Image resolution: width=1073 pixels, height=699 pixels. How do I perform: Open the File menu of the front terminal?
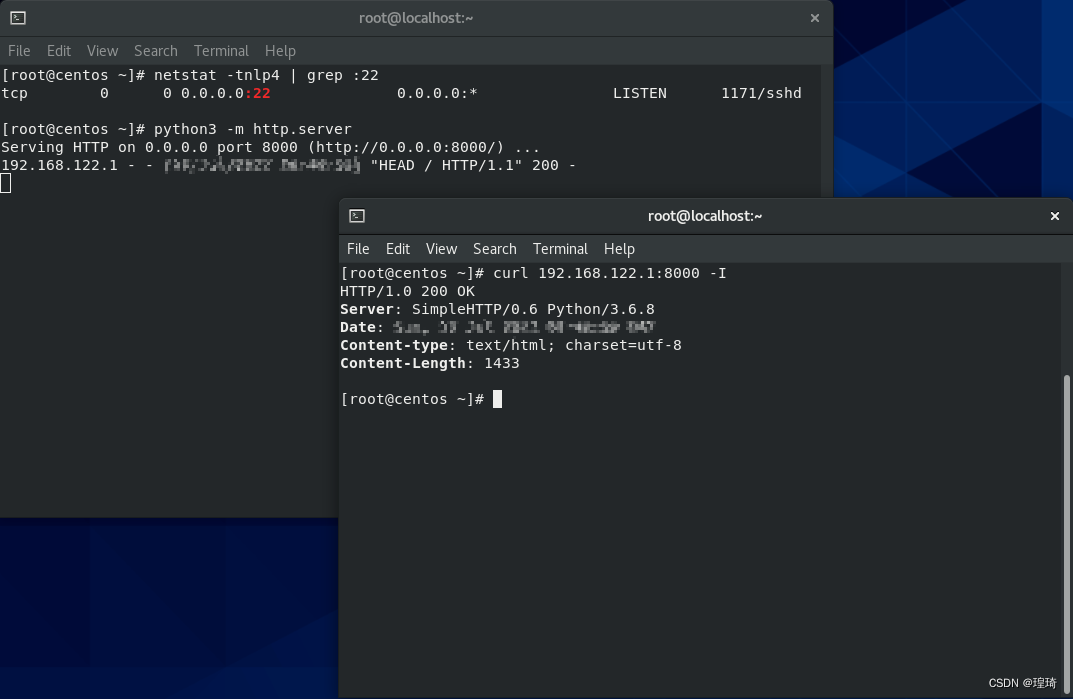coord(357,248)
